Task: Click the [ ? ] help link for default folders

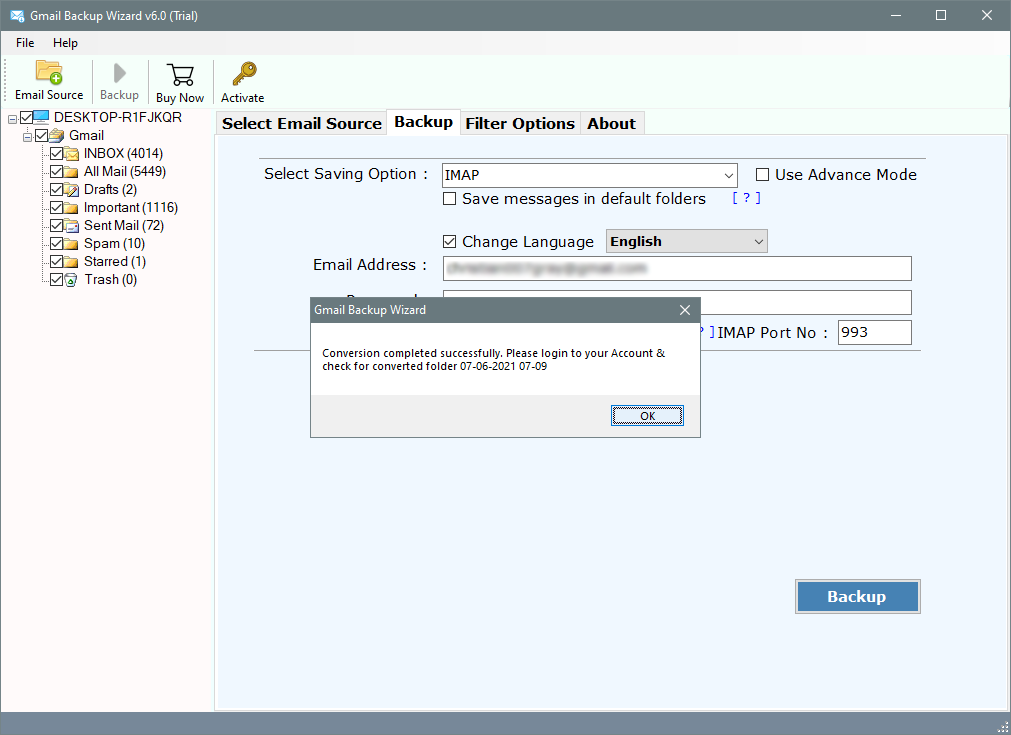Action: pyautogui.click(x=746, y=198)
